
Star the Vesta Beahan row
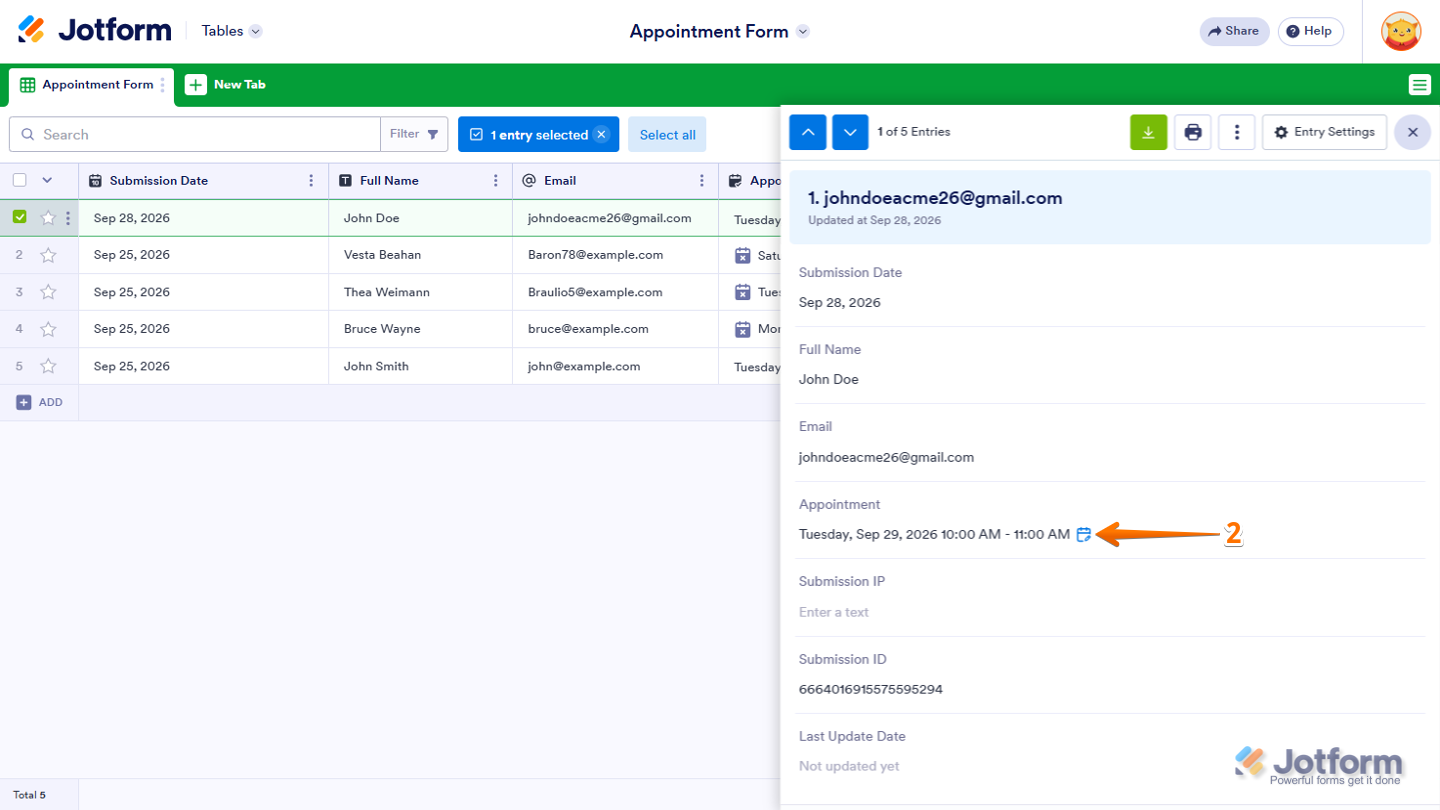click(x=48, y=255)
